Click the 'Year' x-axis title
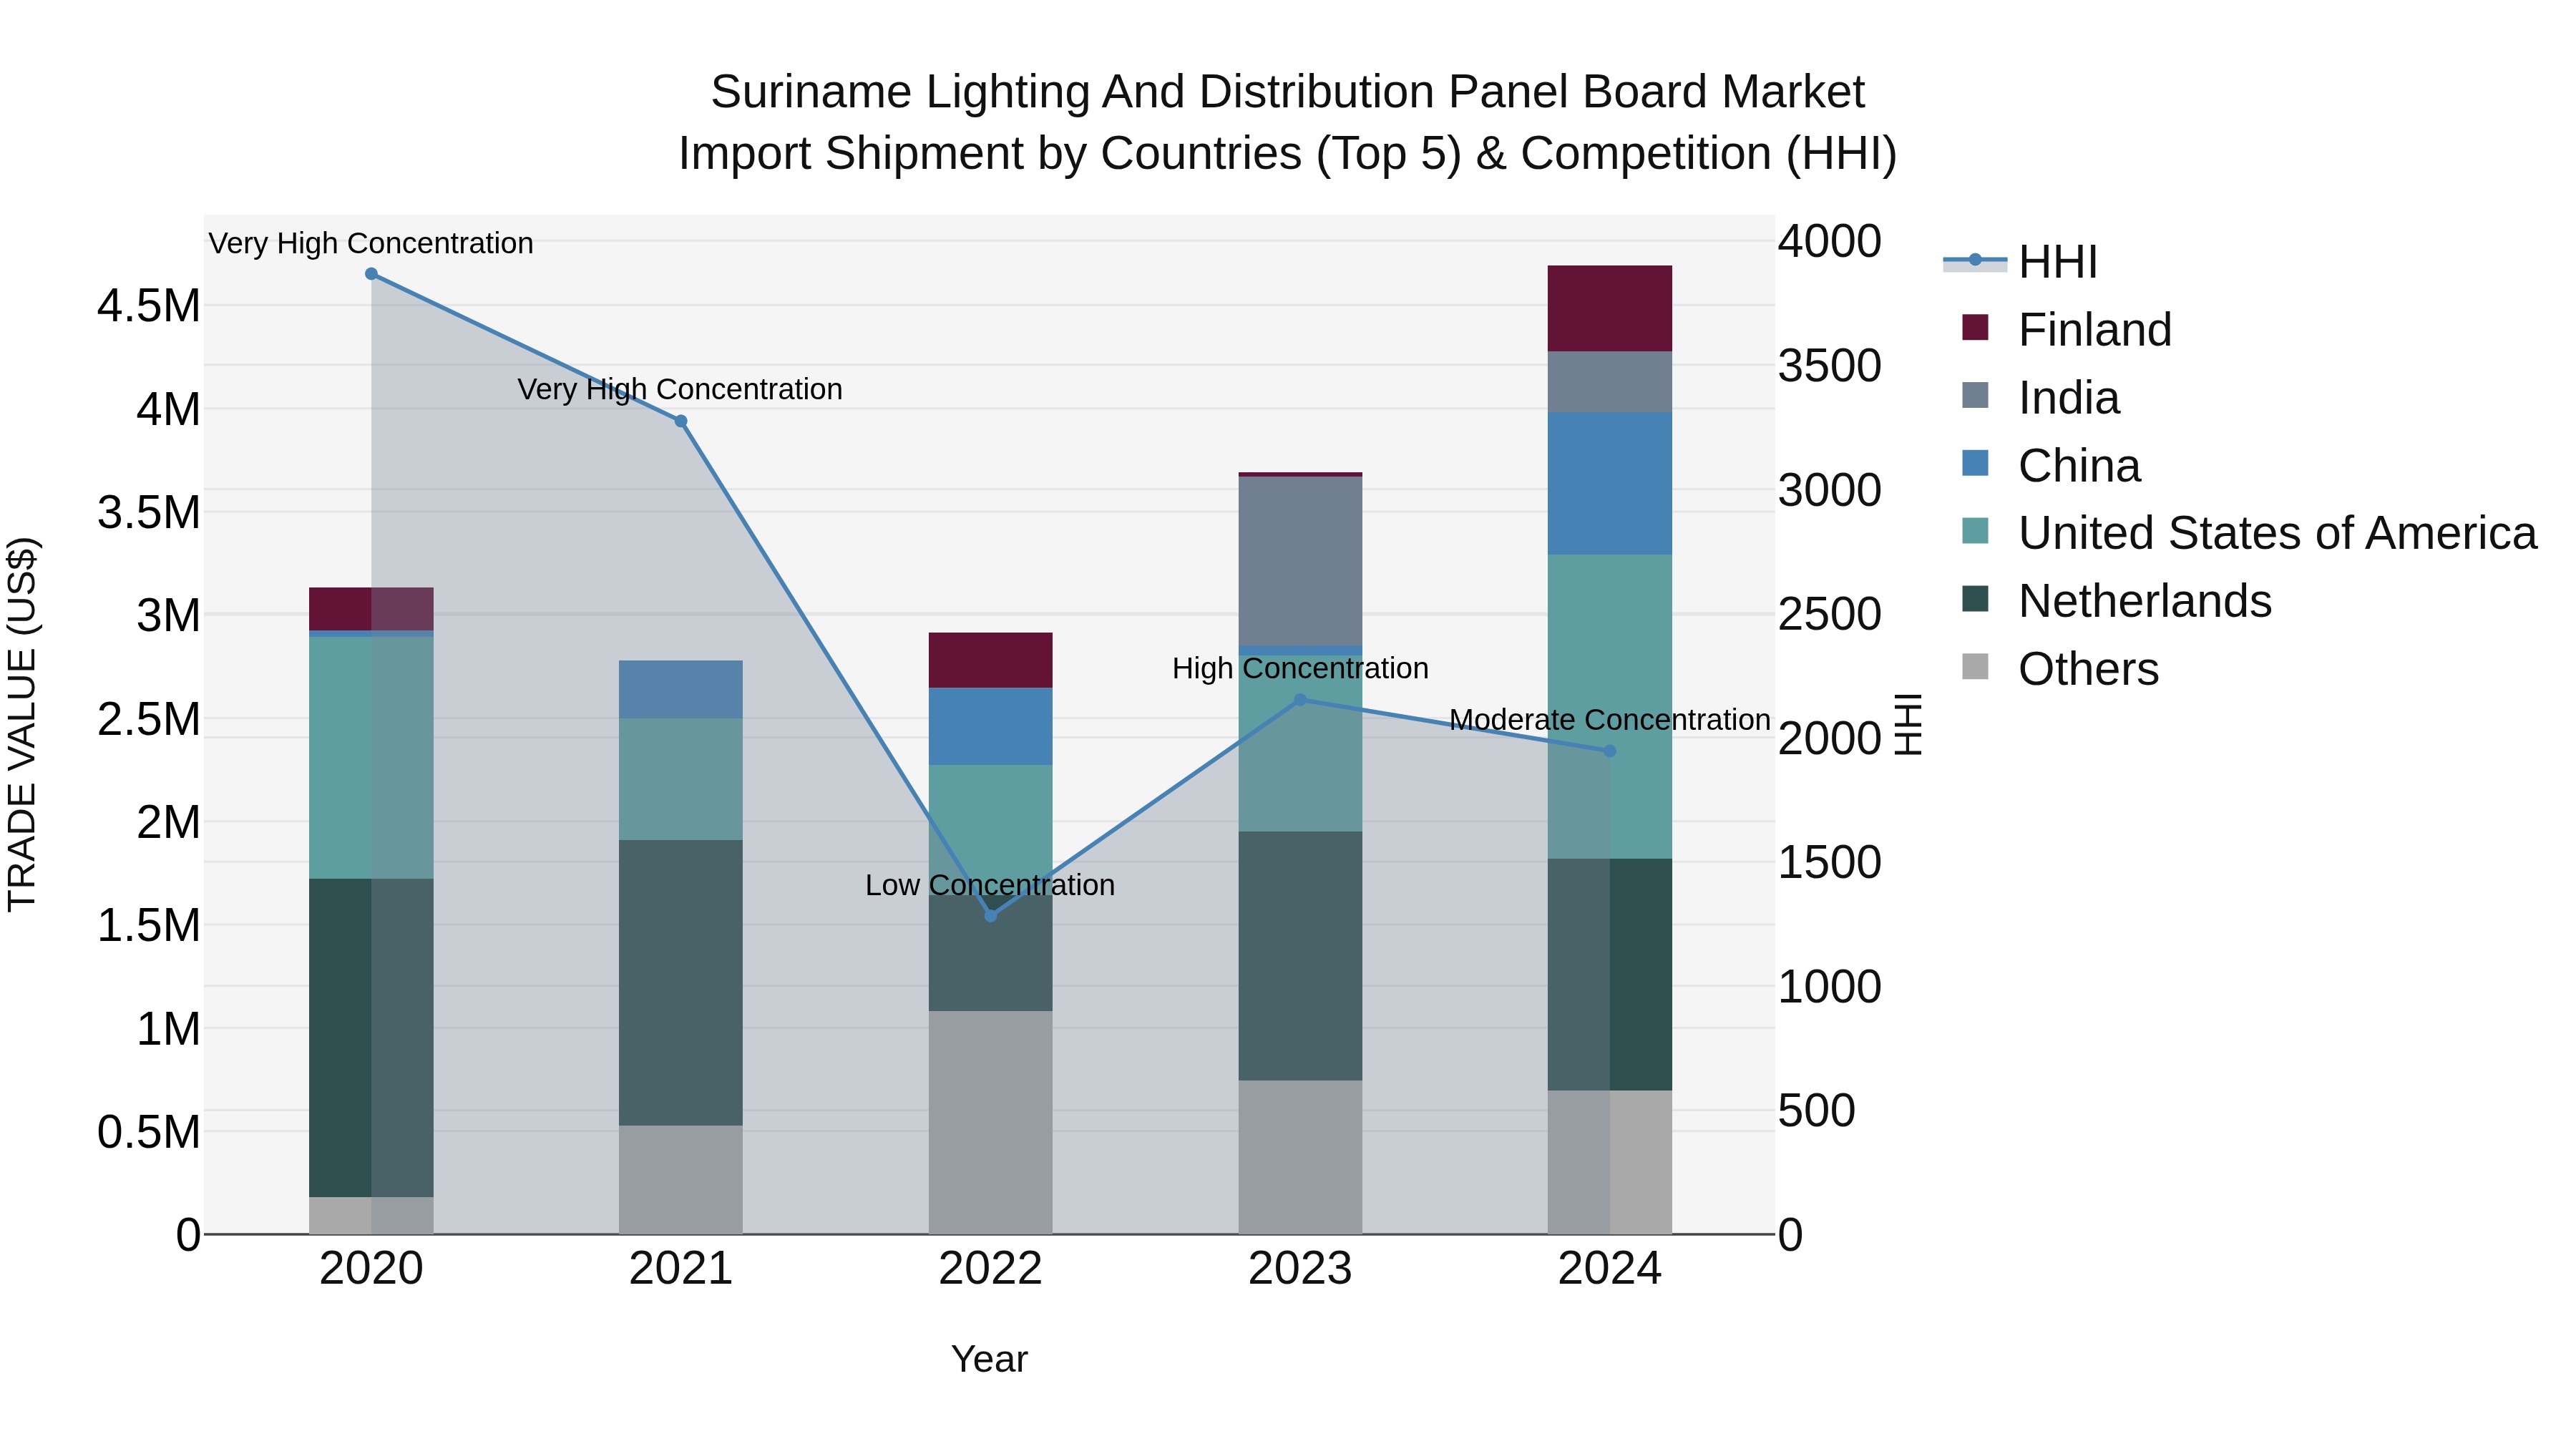Screen dimensions: 2576x1449 point(990,1359)
